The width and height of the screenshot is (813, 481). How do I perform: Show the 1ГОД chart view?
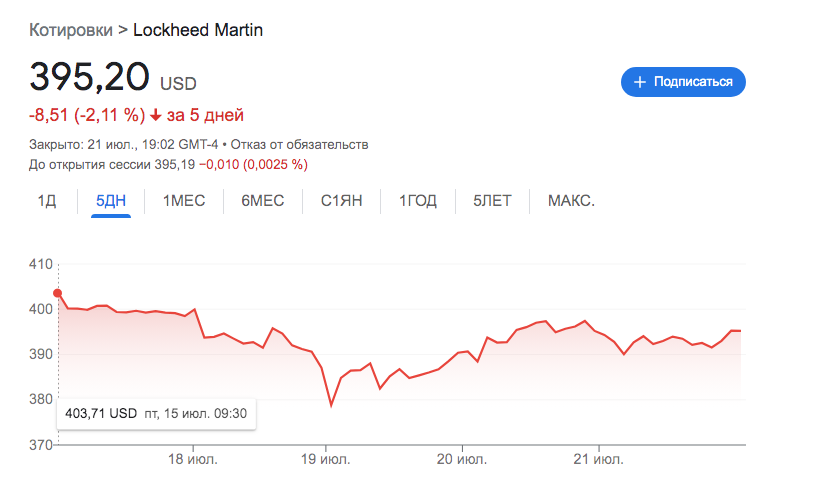(418, 201)
